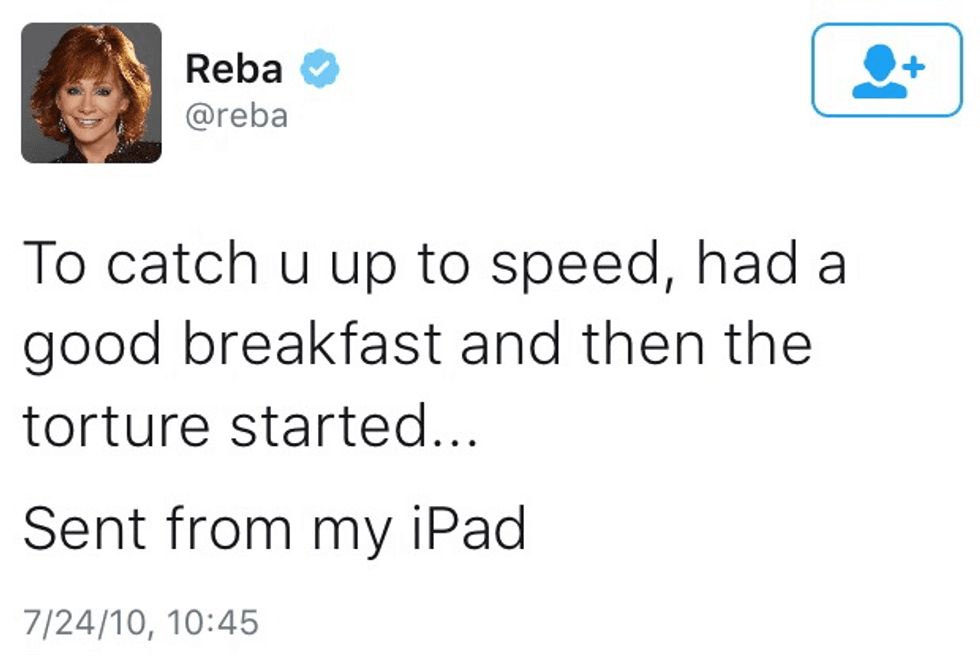This screenshot has width=980, height=669.
Task: Open the @reba handle link
Action: pyautogui.click(x=236, y=115)
